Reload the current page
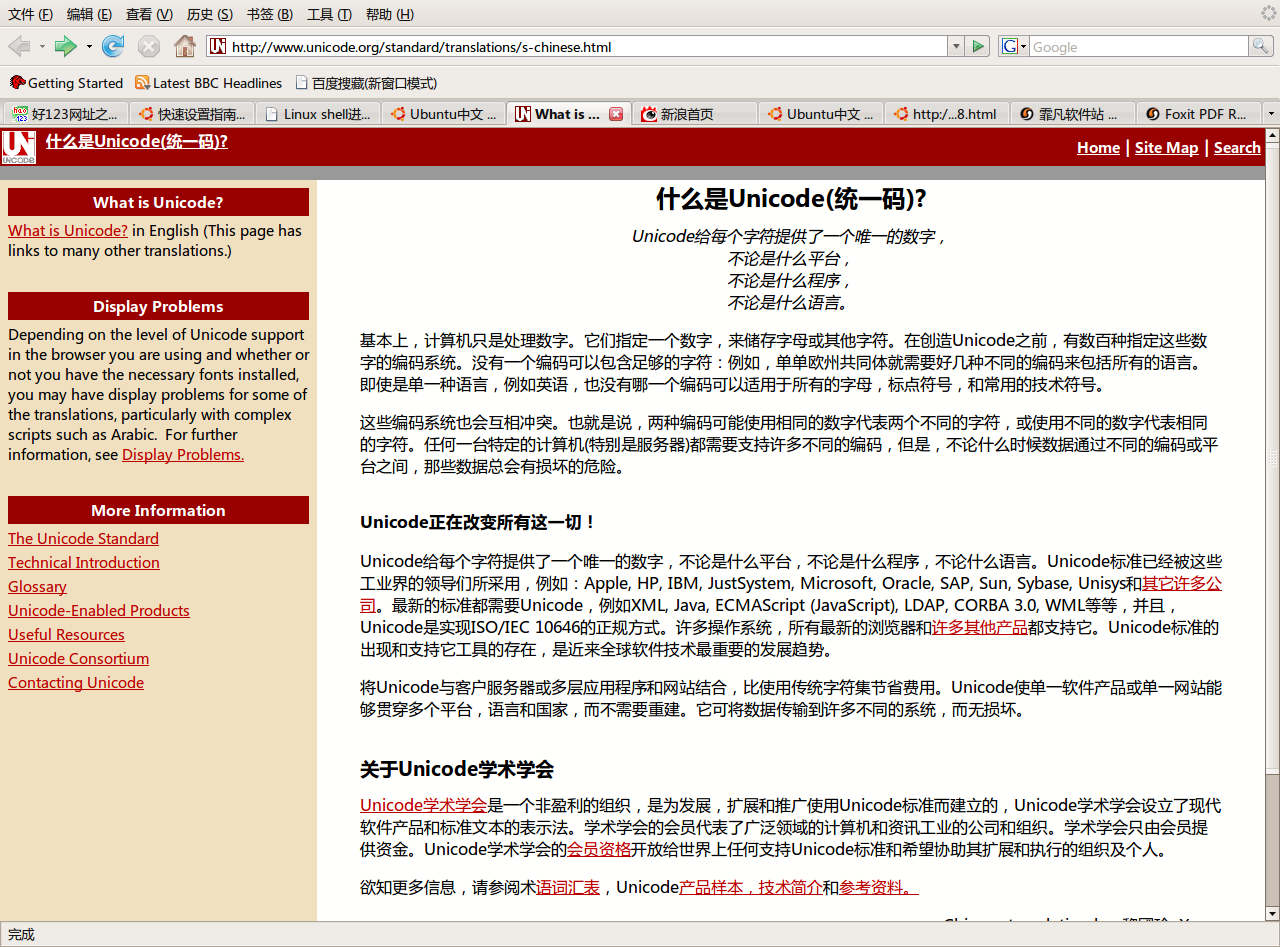1280x947 pixels. [113, 46]
